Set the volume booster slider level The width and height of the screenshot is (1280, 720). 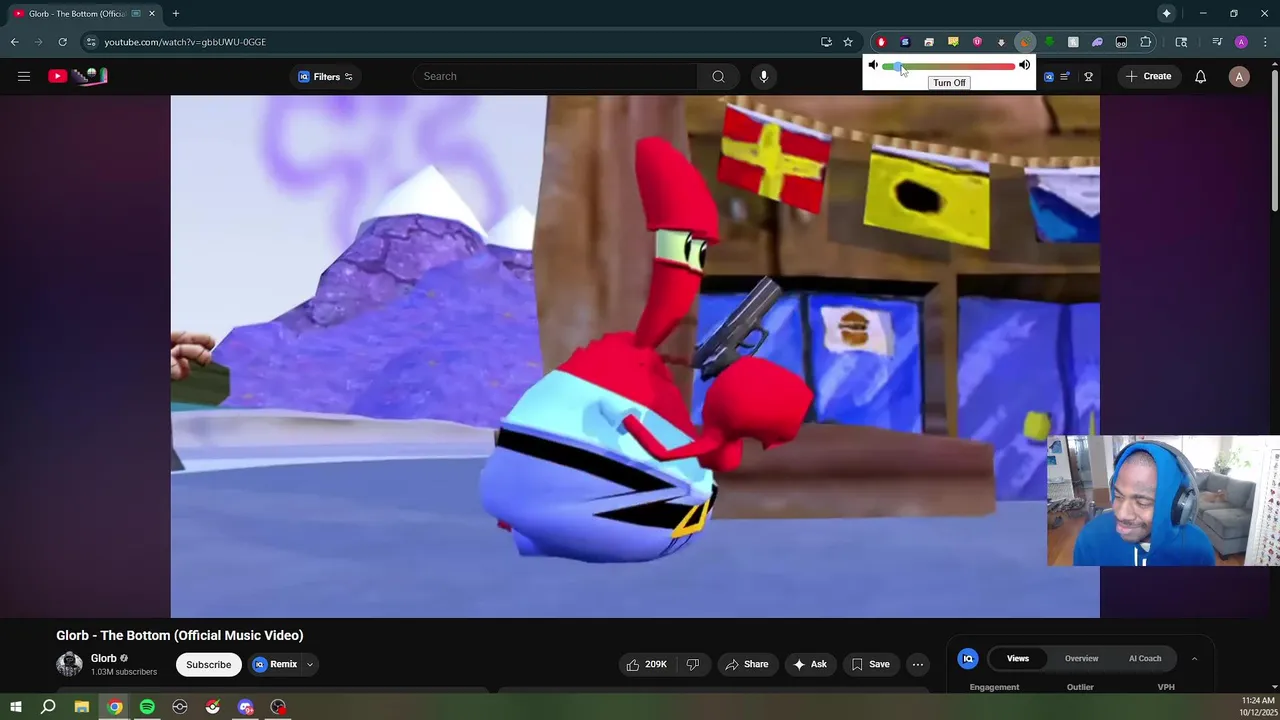pos(948,66)
